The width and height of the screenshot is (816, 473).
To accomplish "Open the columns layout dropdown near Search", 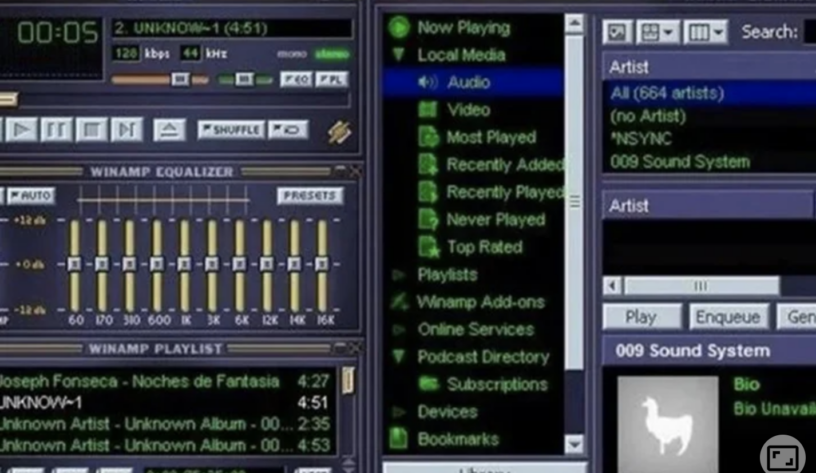I will pyautogui.click(x=707, y=32).
